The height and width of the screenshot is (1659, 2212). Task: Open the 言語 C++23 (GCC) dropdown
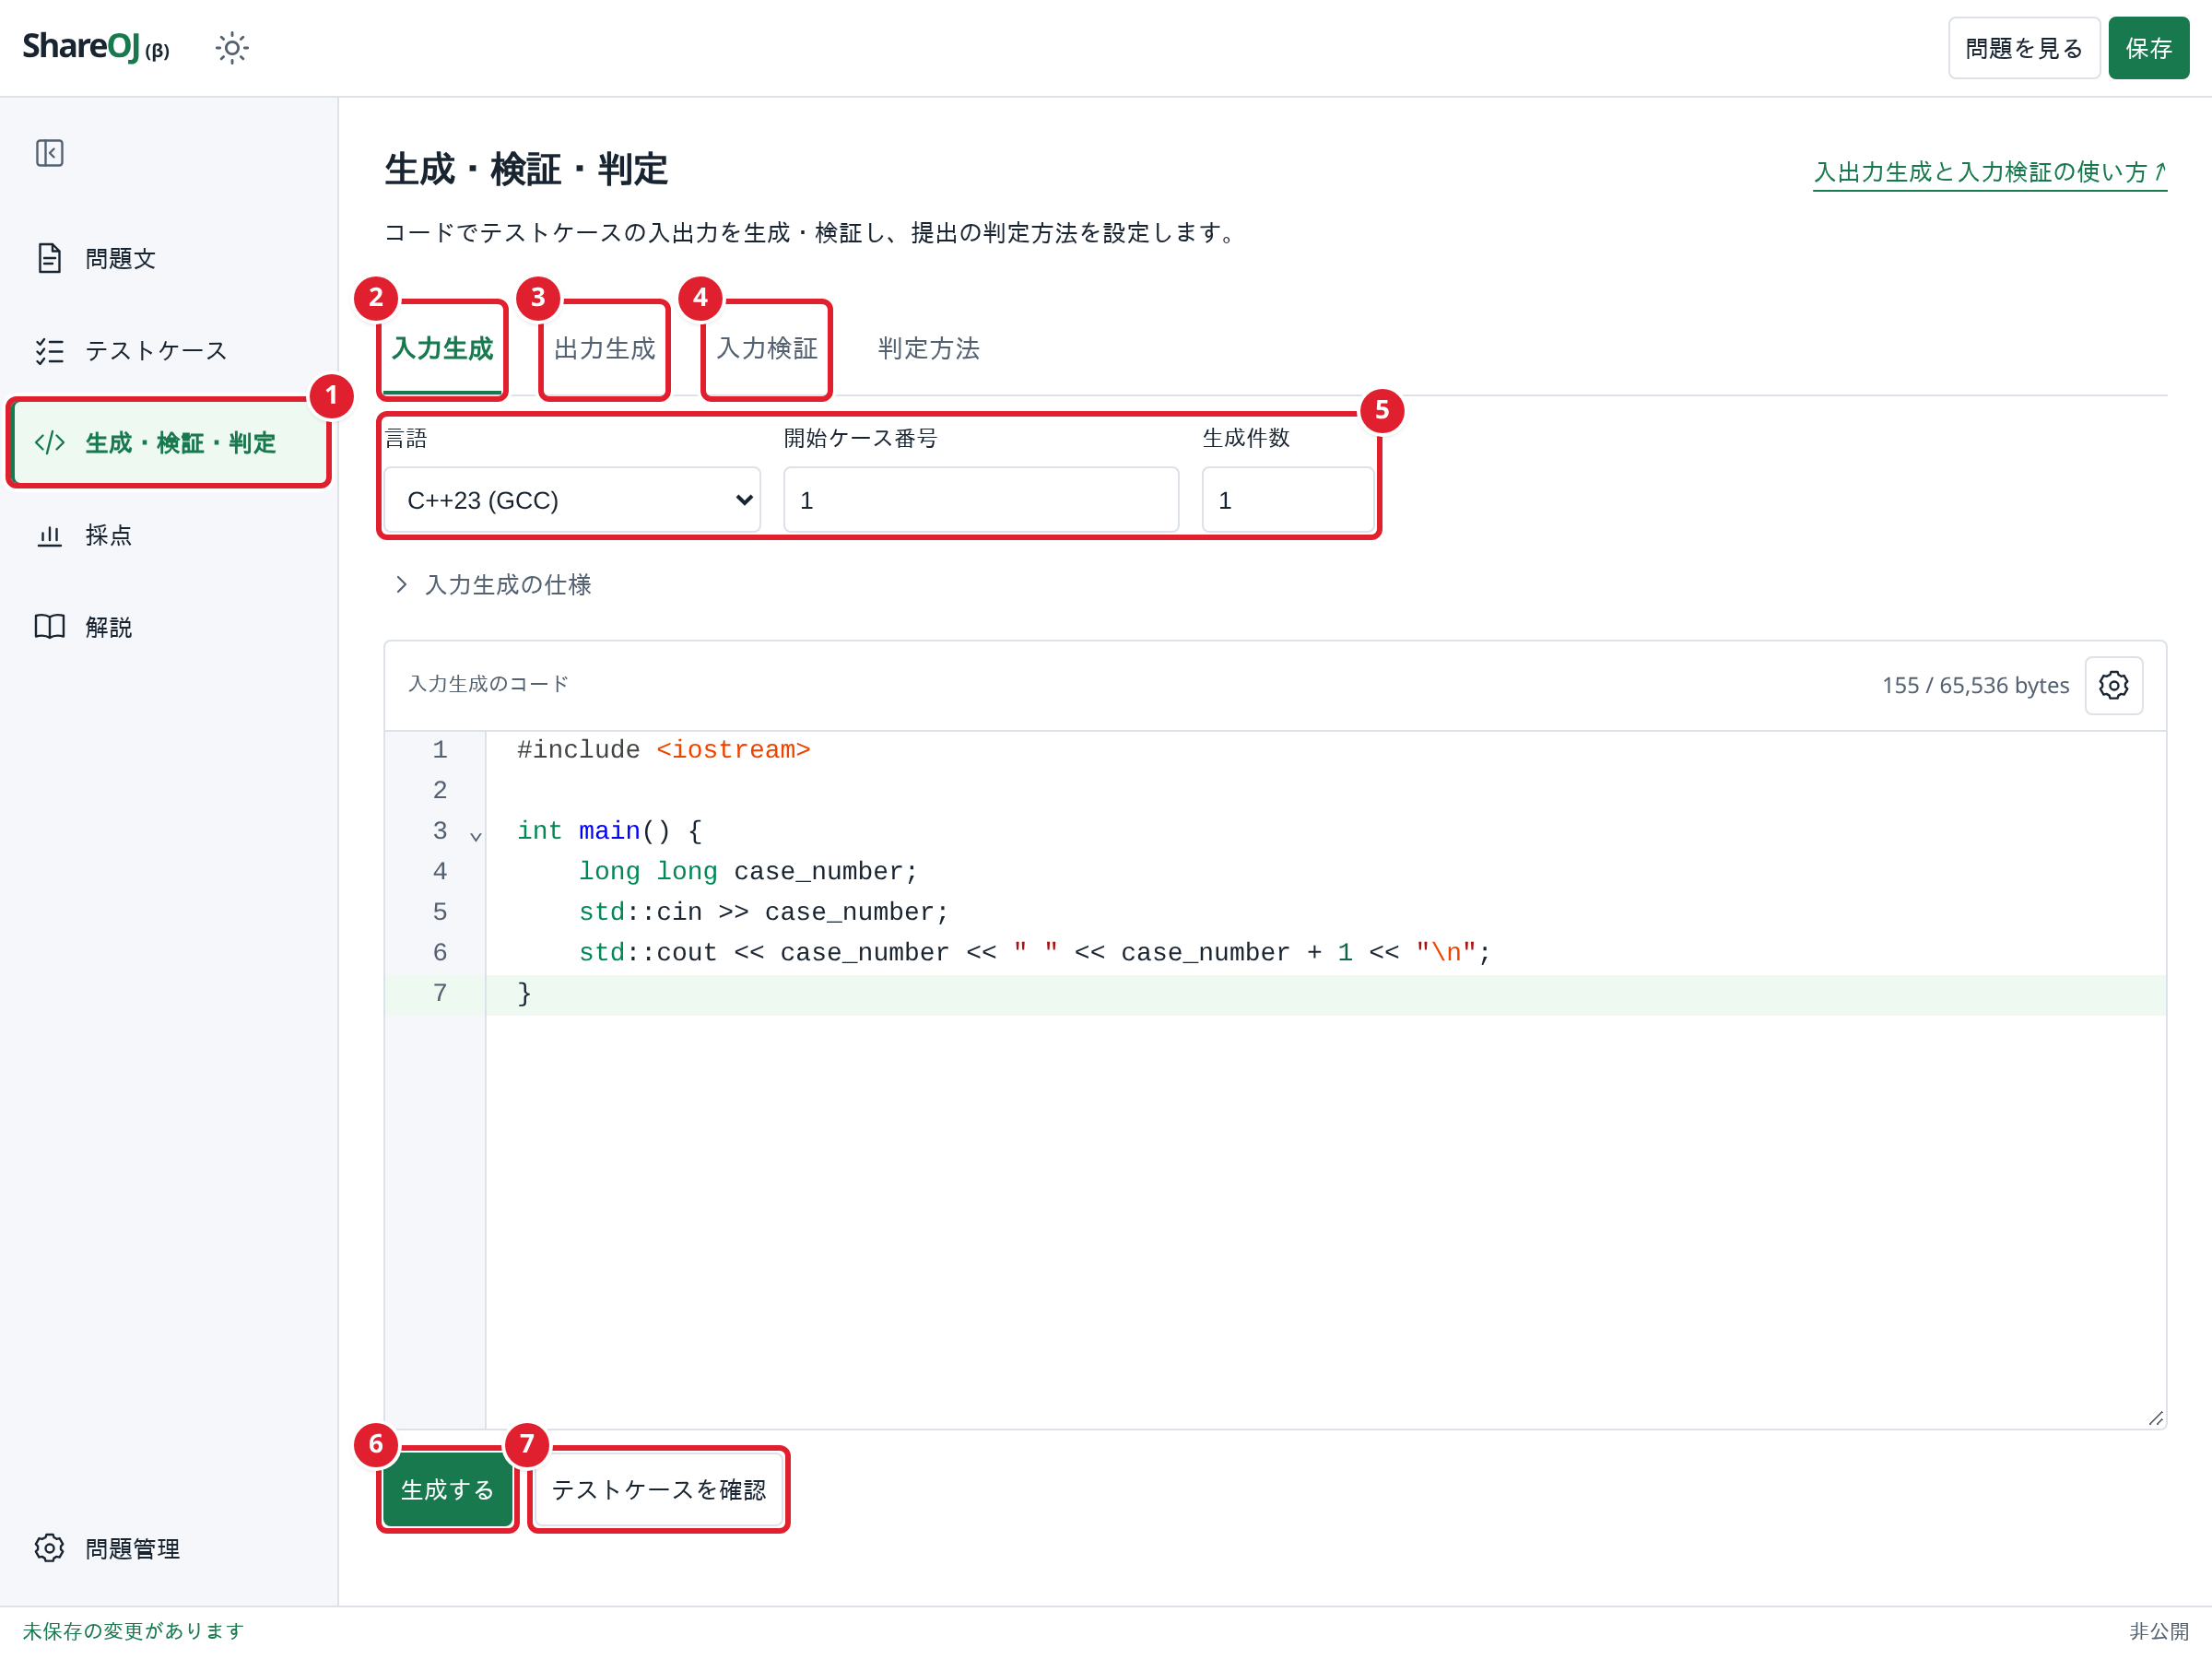pos(572,500)
